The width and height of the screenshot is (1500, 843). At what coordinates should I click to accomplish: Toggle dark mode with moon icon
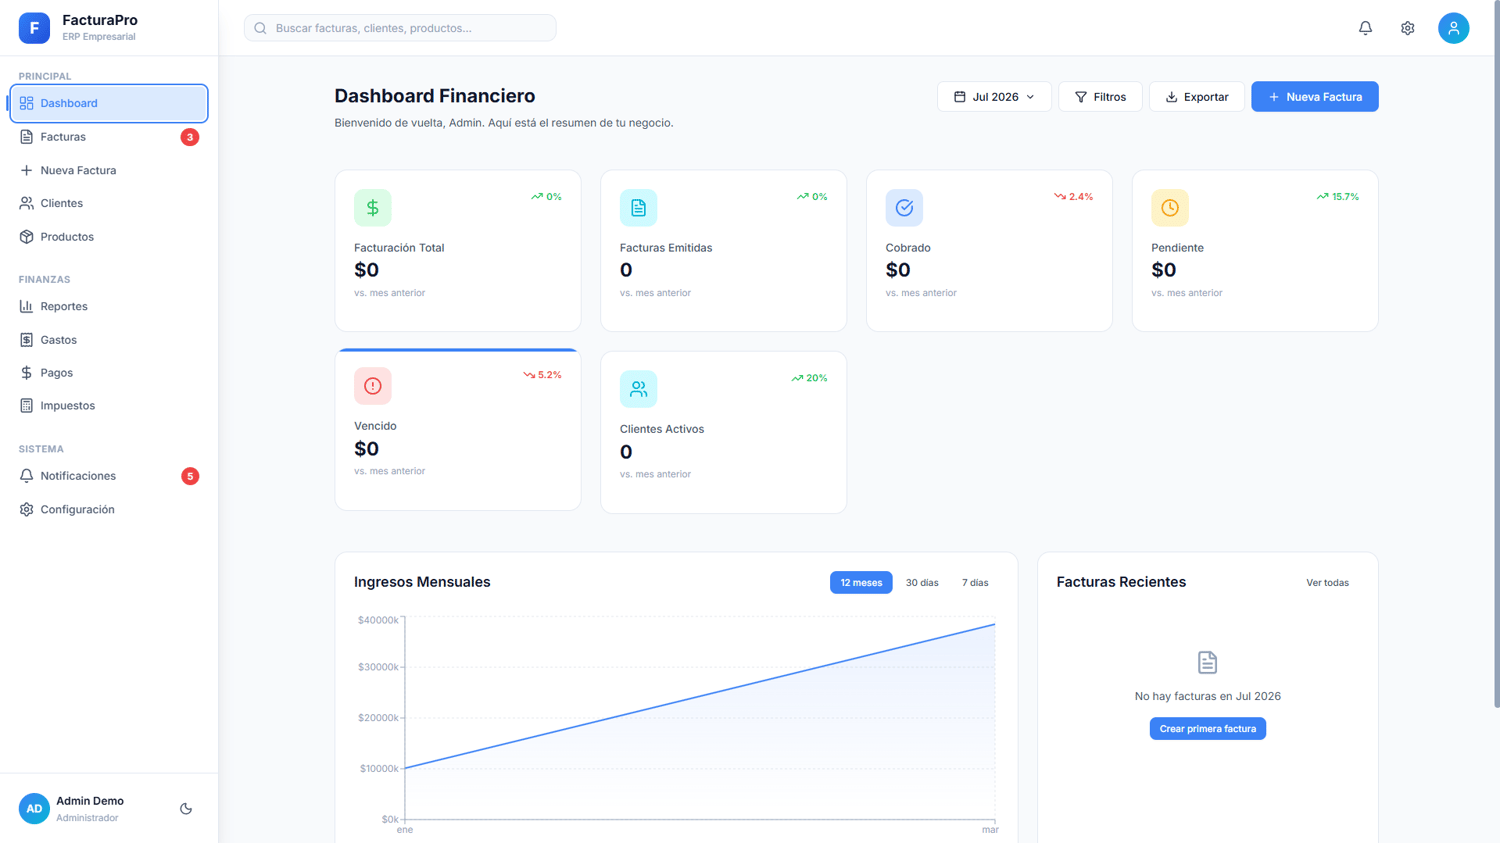186,809
